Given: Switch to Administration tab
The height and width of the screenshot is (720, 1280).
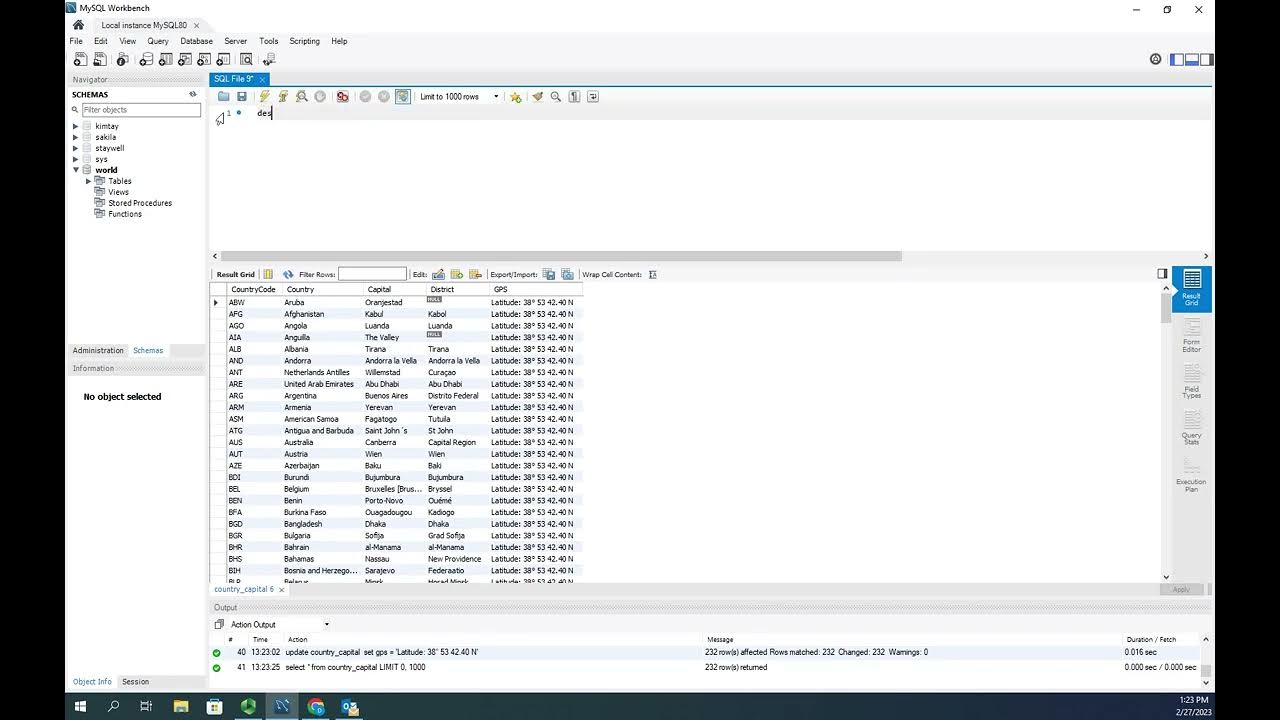Looking at the screenshot, I should click(x=98, y=351).
